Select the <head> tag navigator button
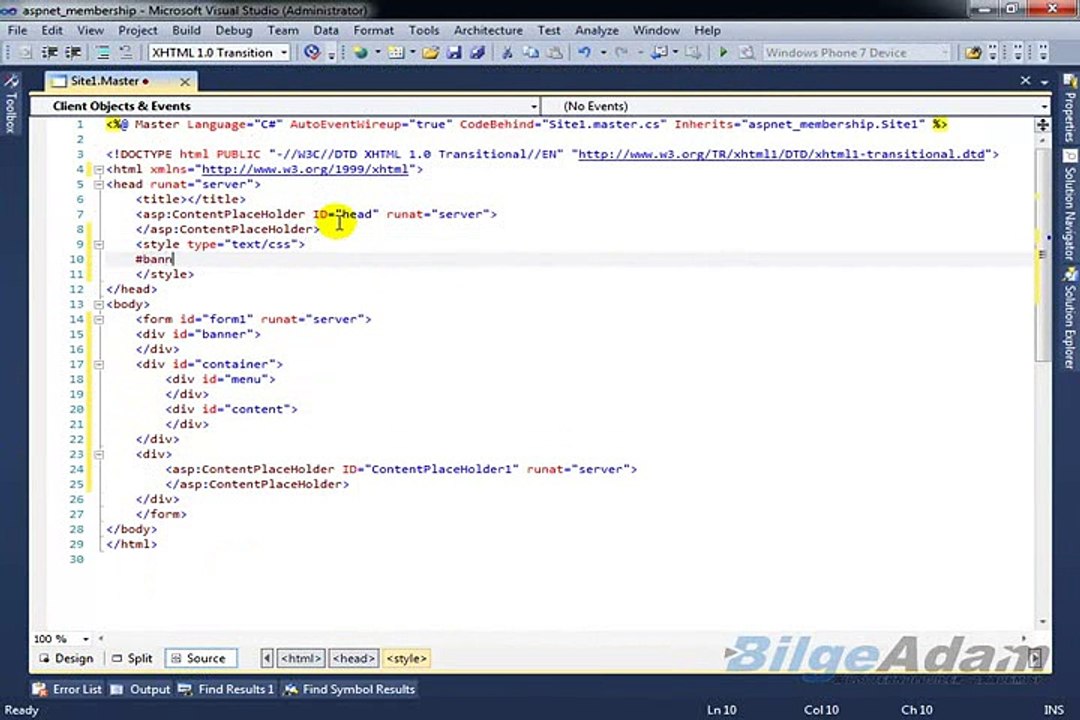 tap(353, 658)
